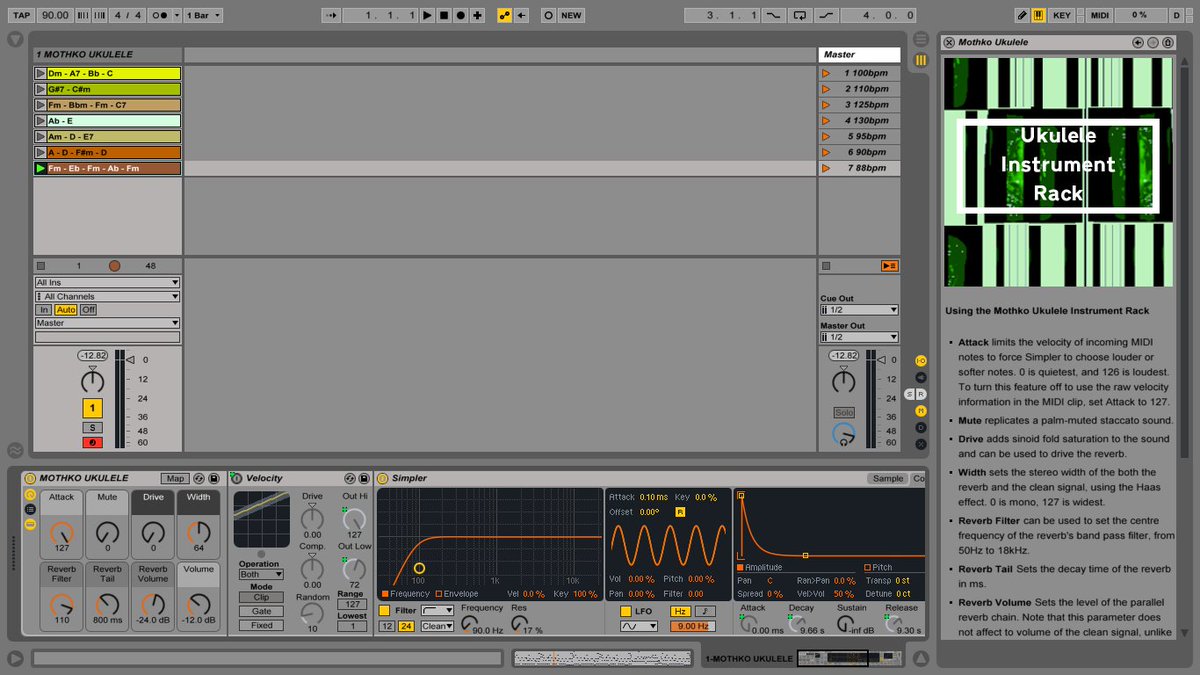Open the All Ins input routing dropdown
1200x675 pixels.
[x=105, y=282]
